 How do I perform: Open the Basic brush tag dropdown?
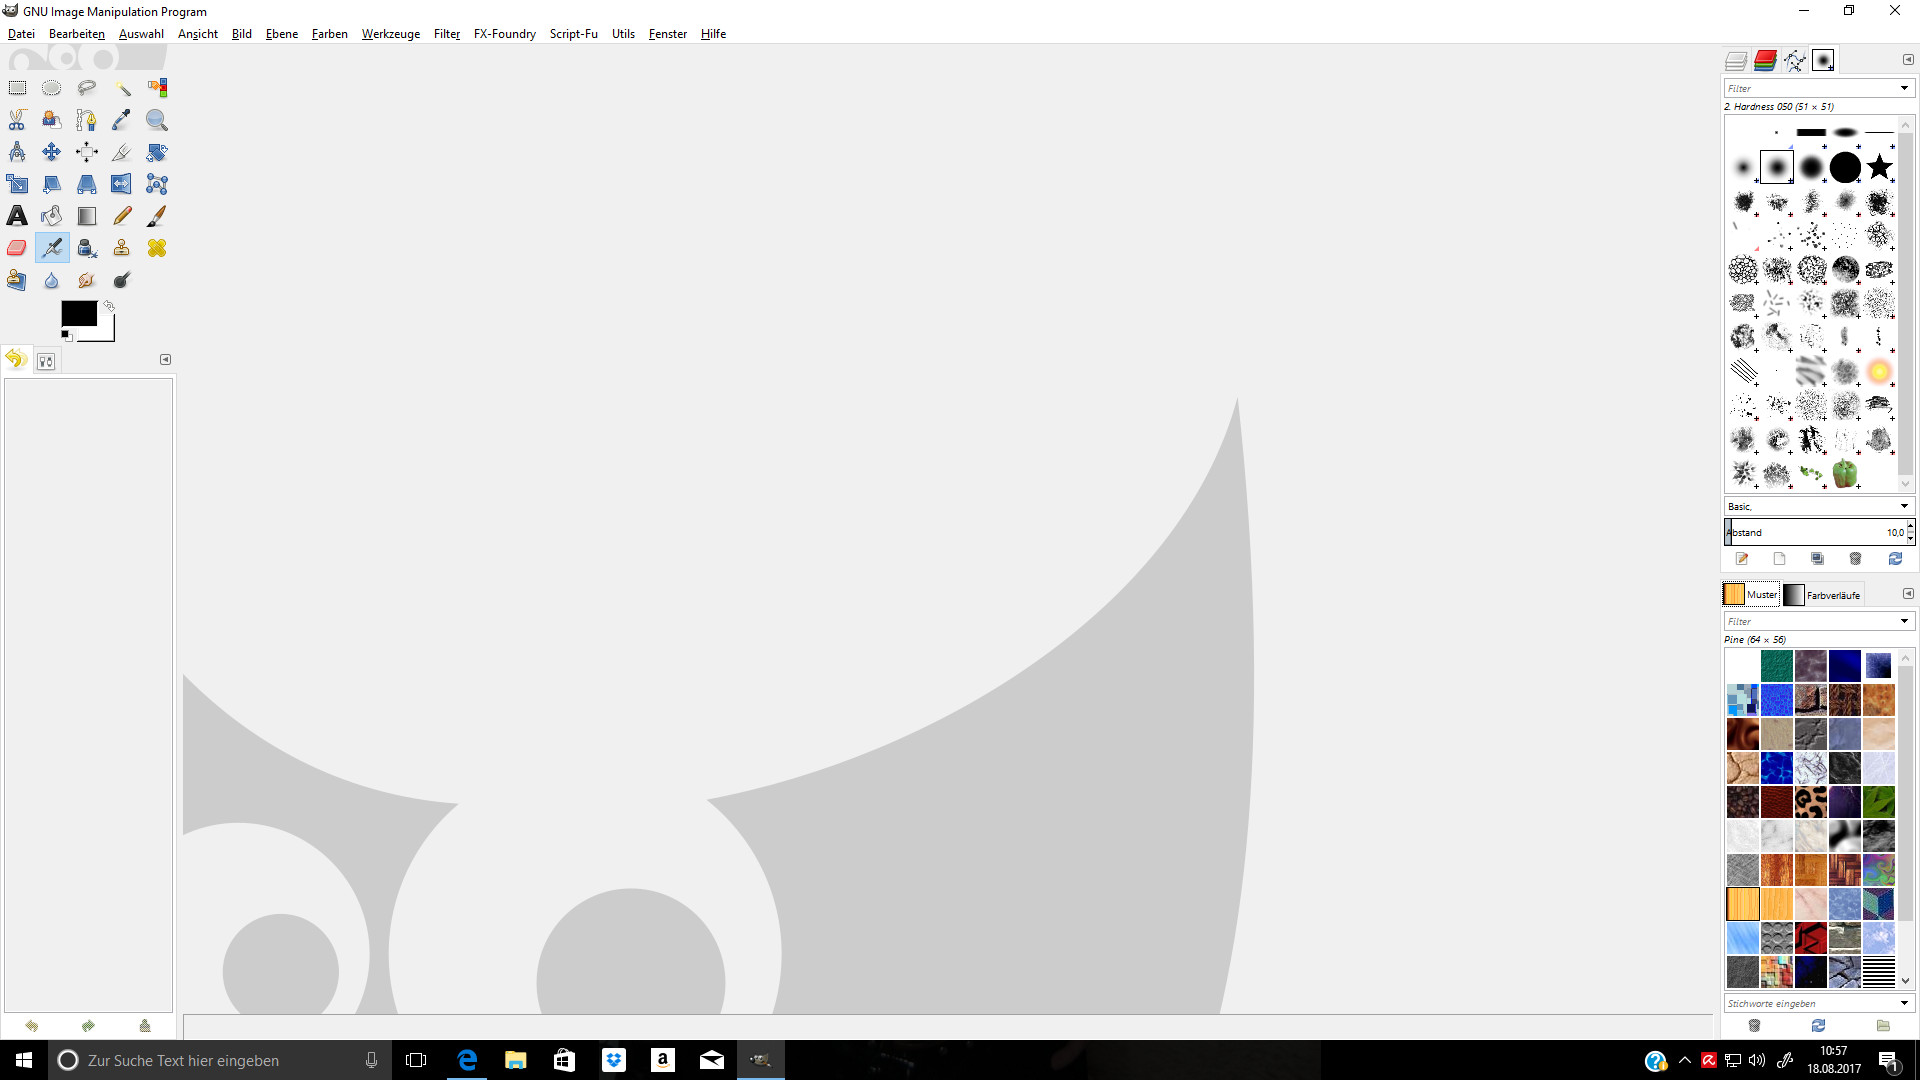(1904, 506)
